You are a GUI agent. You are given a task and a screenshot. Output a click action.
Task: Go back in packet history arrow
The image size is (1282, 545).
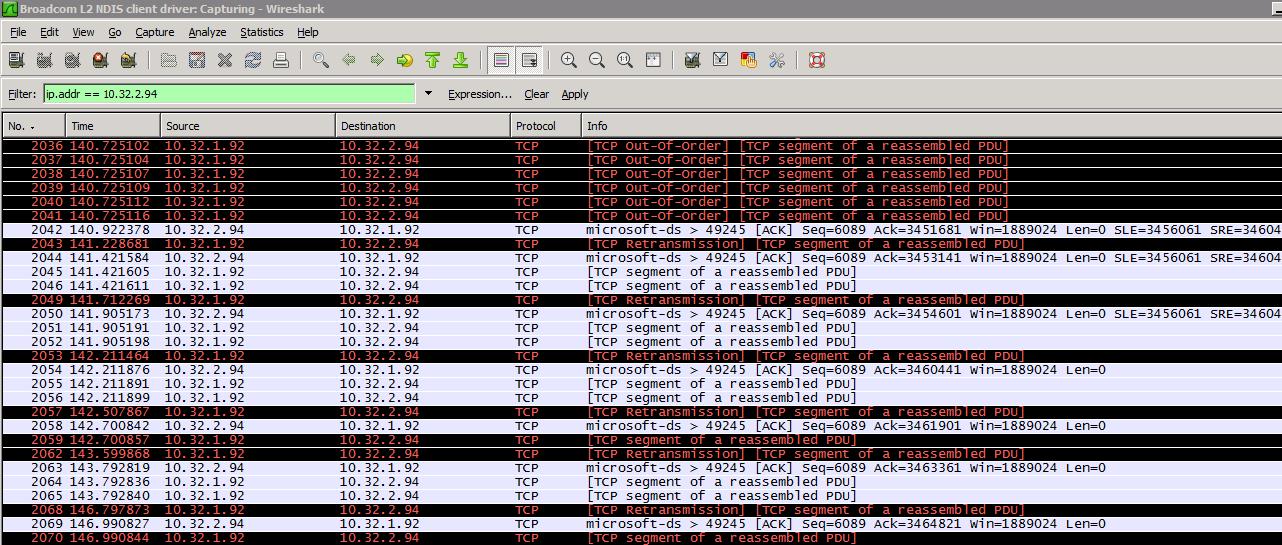point(349,60)
